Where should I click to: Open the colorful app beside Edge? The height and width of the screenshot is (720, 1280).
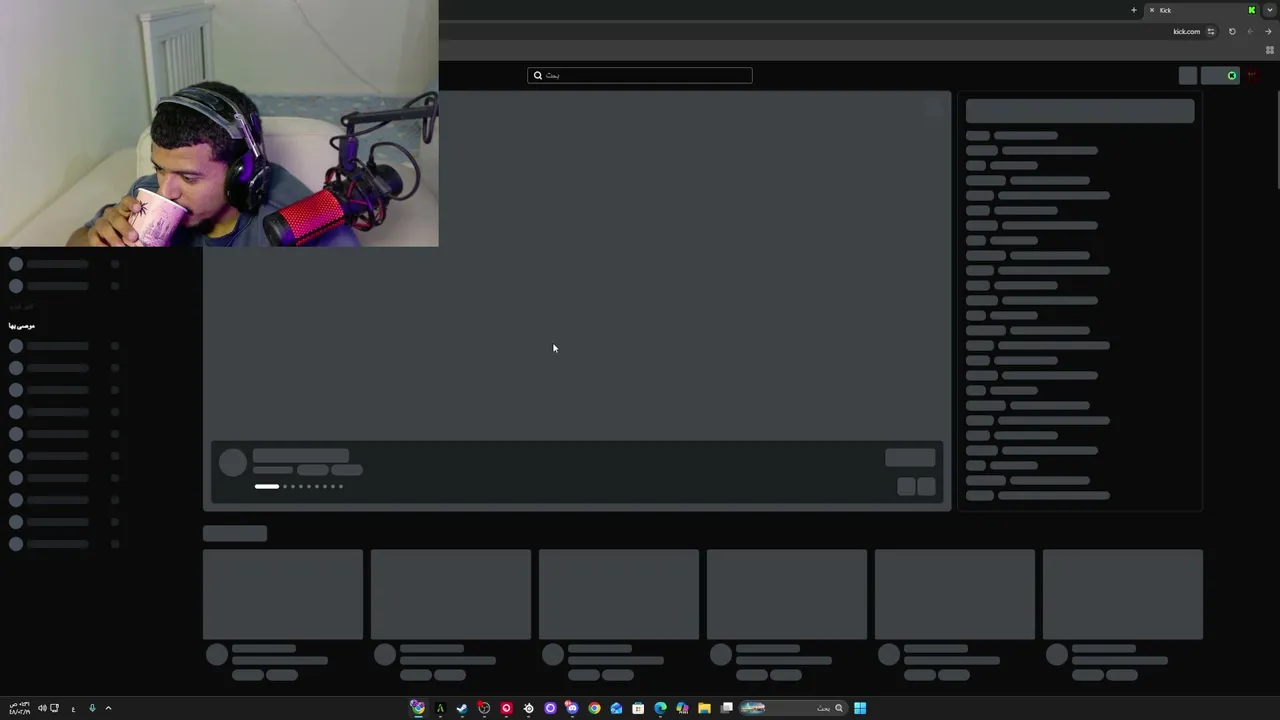point(682,708)
